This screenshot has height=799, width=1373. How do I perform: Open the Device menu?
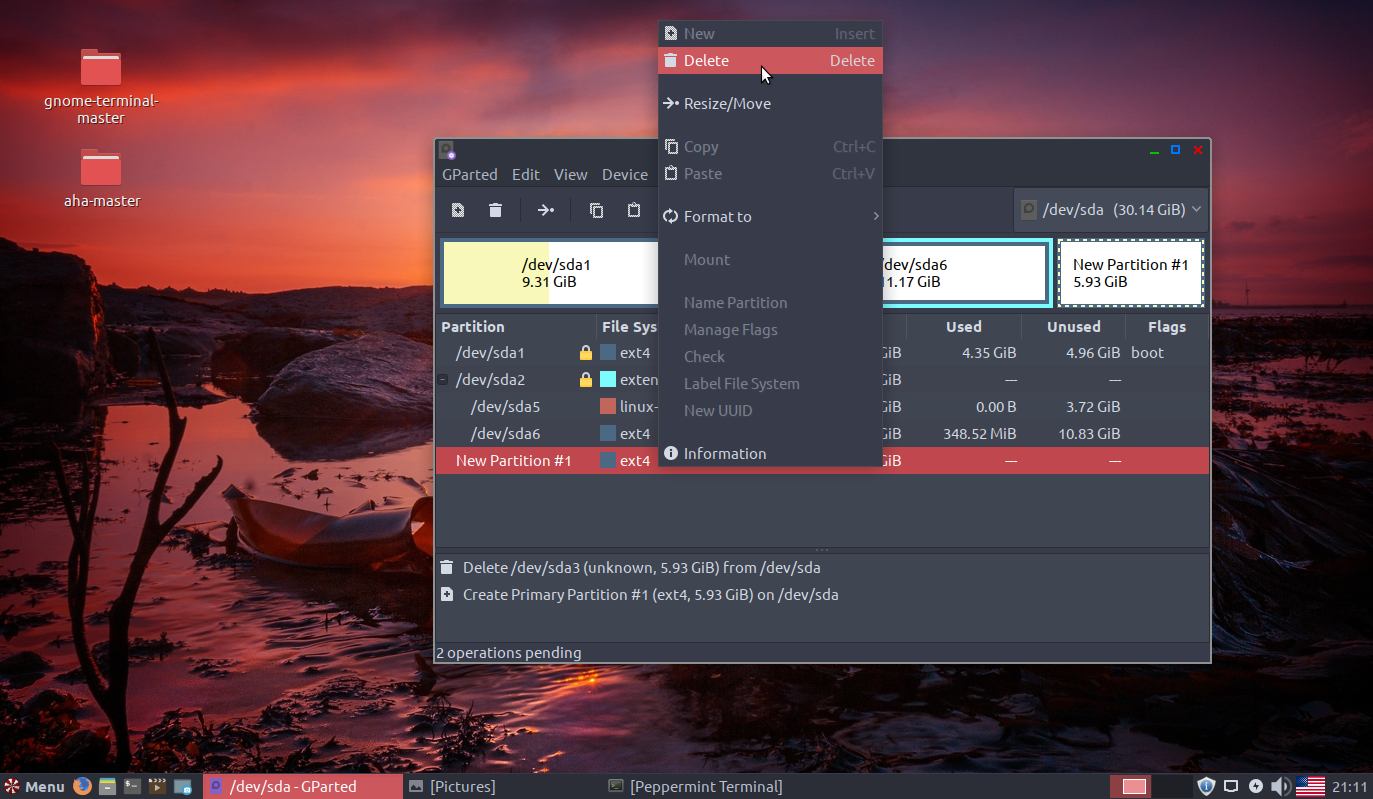(x=625, y=174)
